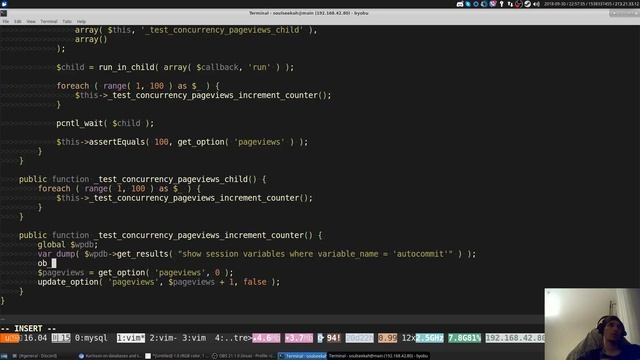Click the blue ring tray icon

click(476, 4)
